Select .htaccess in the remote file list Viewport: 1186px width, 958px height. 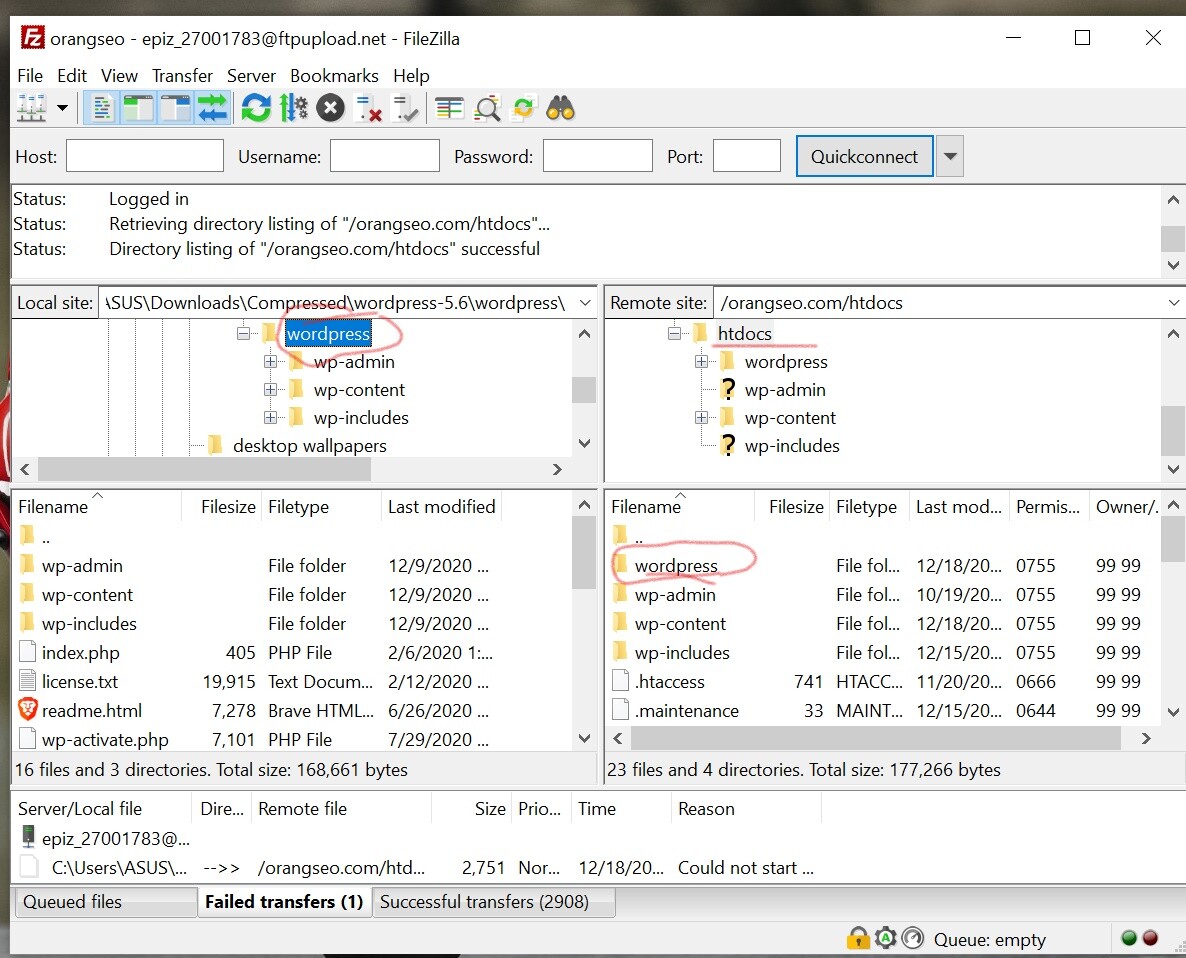click(670, 681)
